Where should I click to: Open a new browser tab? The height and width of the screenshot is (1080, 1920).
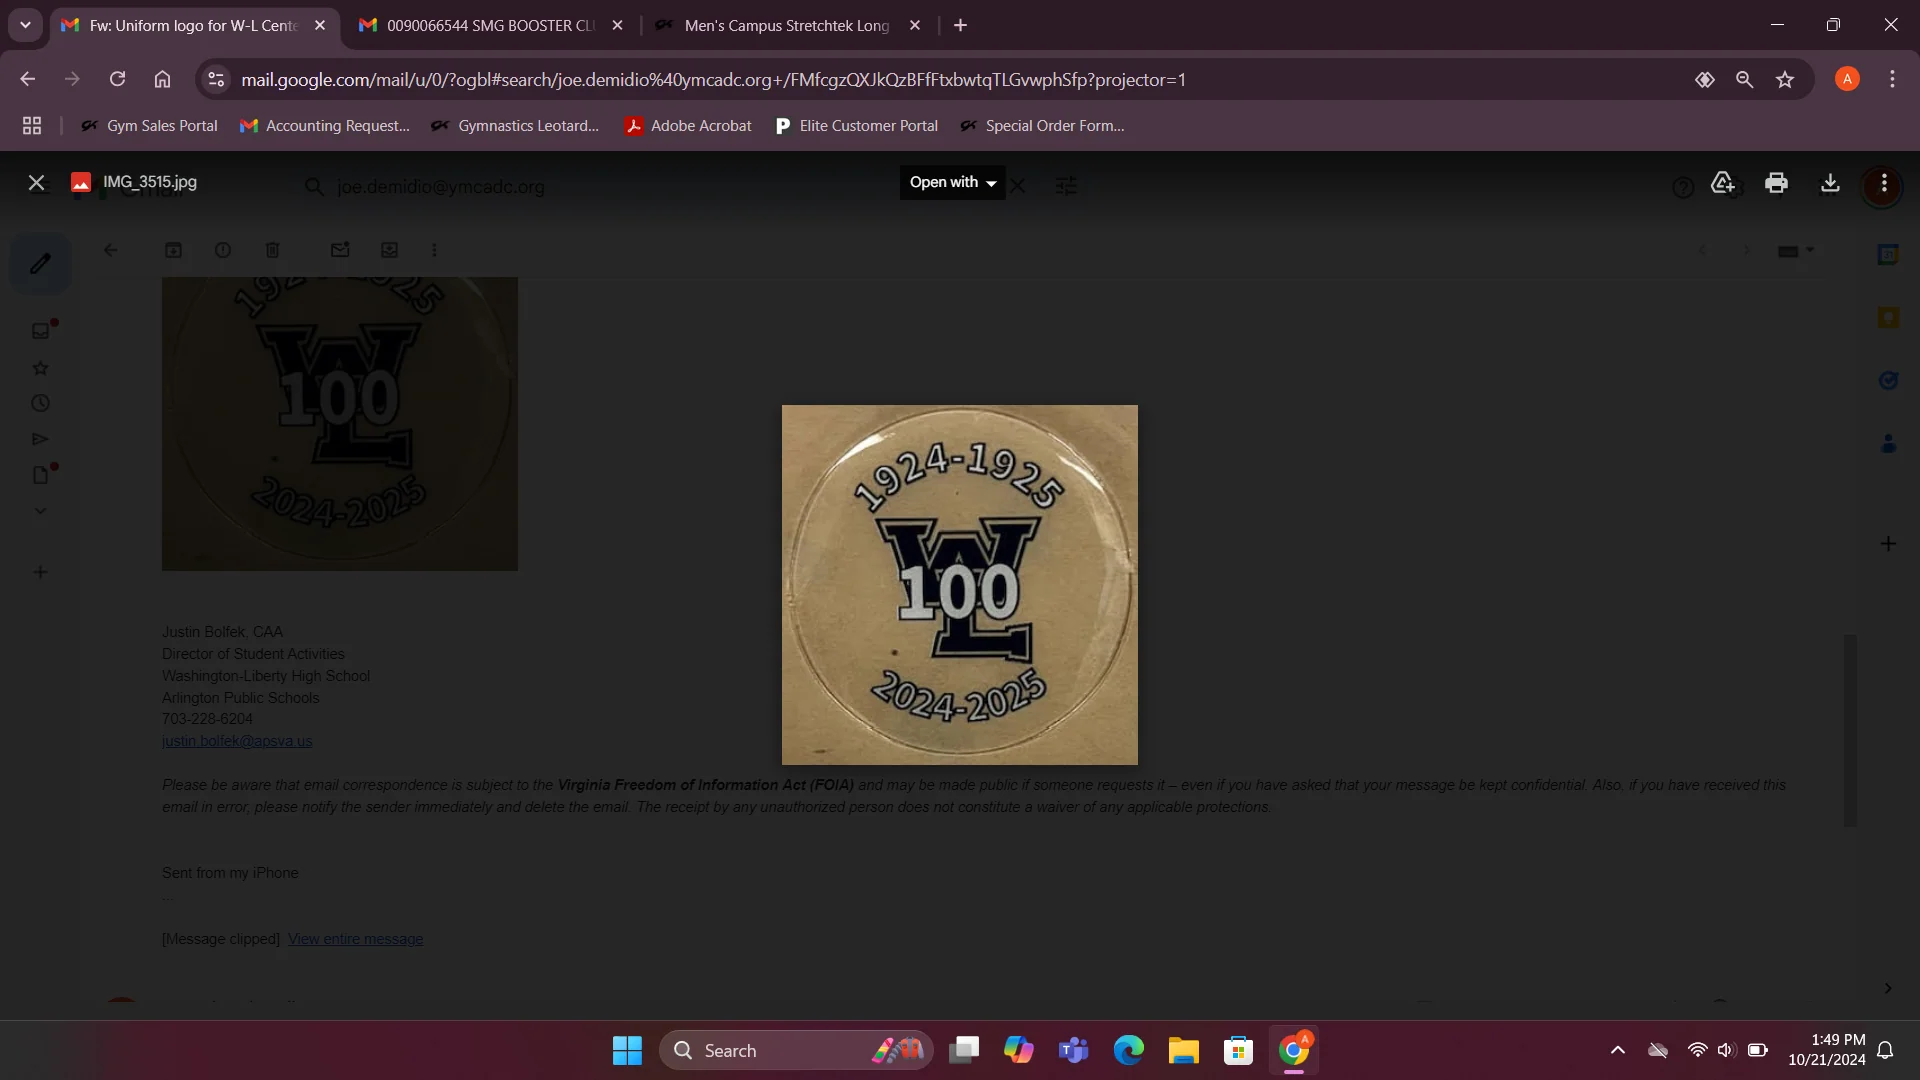[961, 26]
